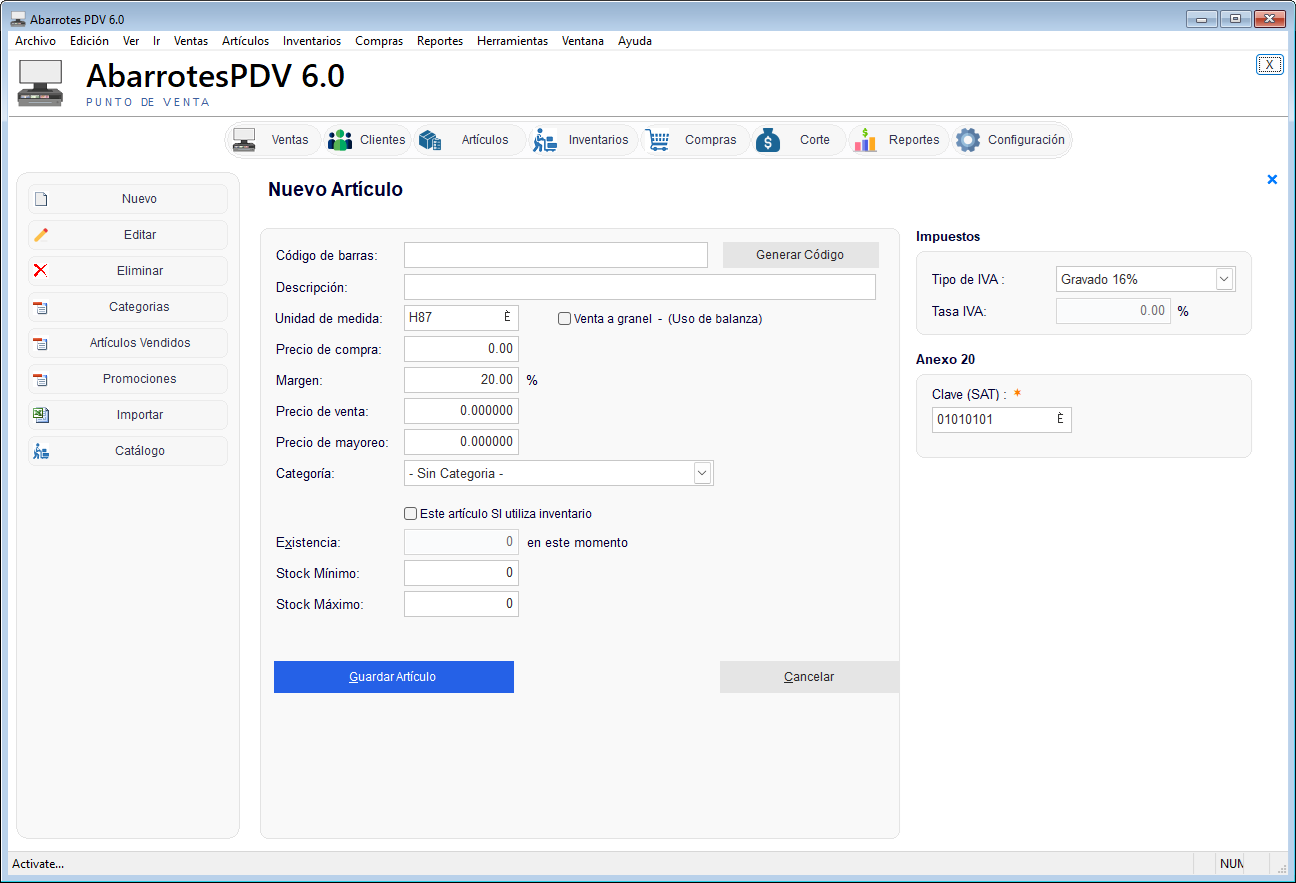The width and height of the screenshot is (1296, 883).
Task: Click the 'Impuestos' section heading
Action: coord(948,237)
